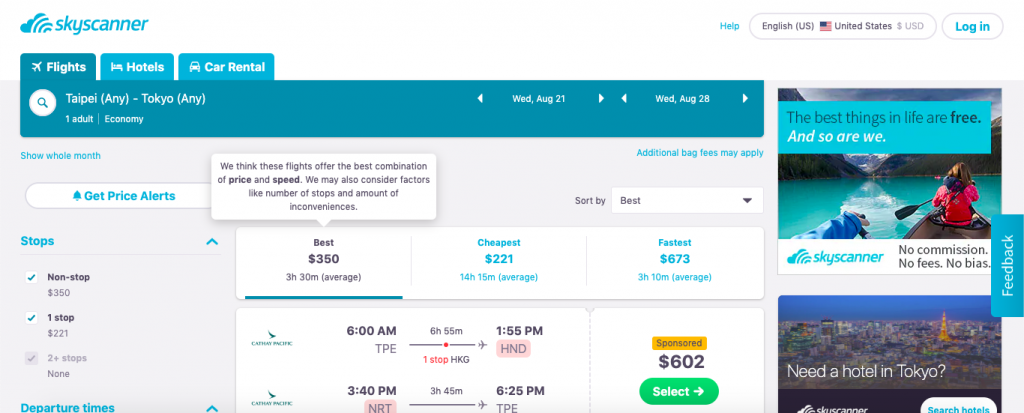
Task: Click the magnifier search icon beside Taipei
Action: tap(42, 103)
